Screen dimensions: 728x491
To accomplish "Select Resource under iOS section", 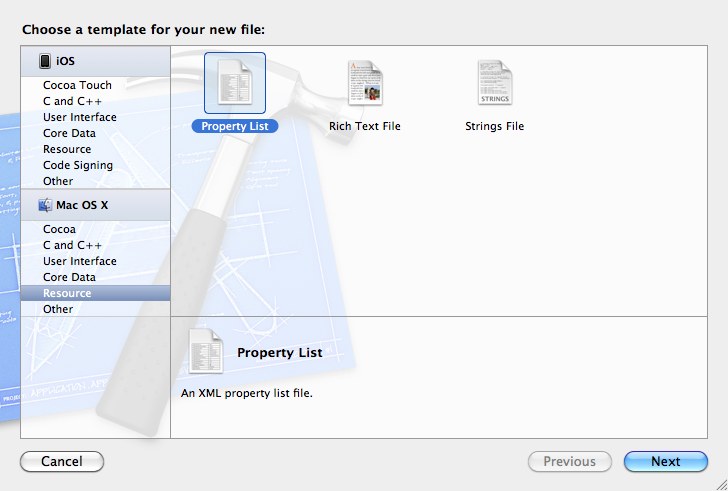I will 67,149.
